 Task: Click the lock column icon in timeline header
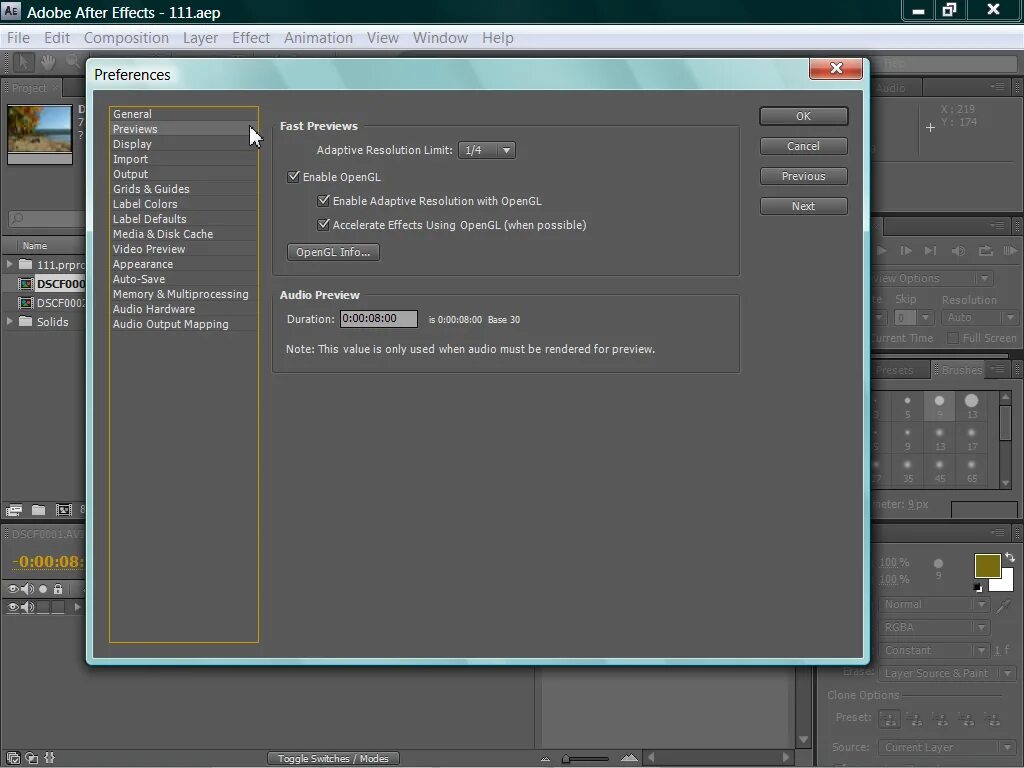coord(58,588)
